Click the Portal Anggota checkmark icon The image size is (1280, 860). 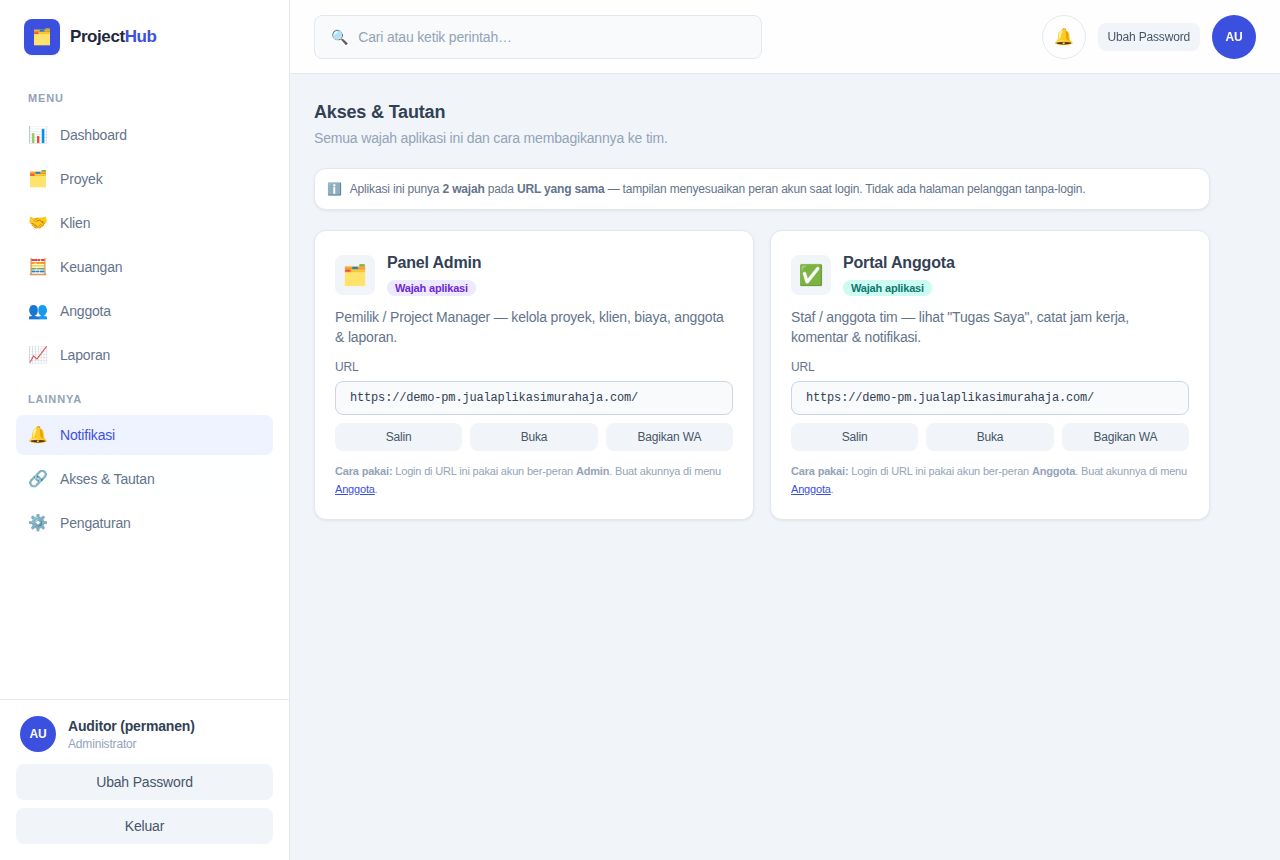tap(811, 275)
